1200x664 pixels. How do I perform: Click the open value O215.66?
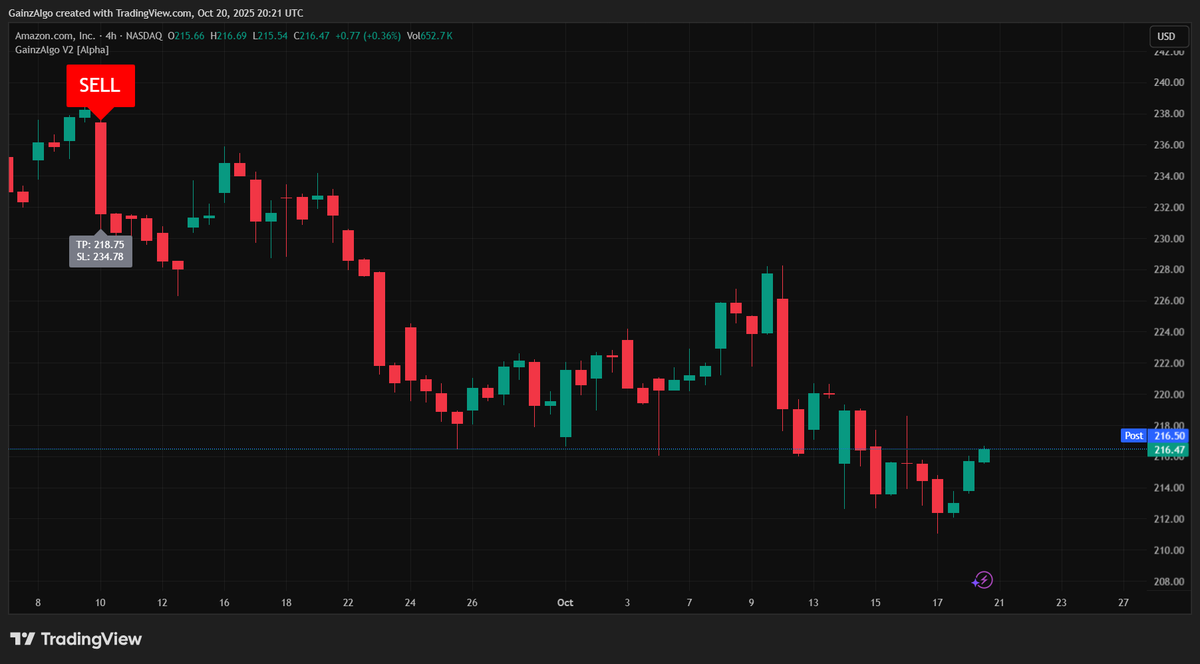(x=186, y=36)
